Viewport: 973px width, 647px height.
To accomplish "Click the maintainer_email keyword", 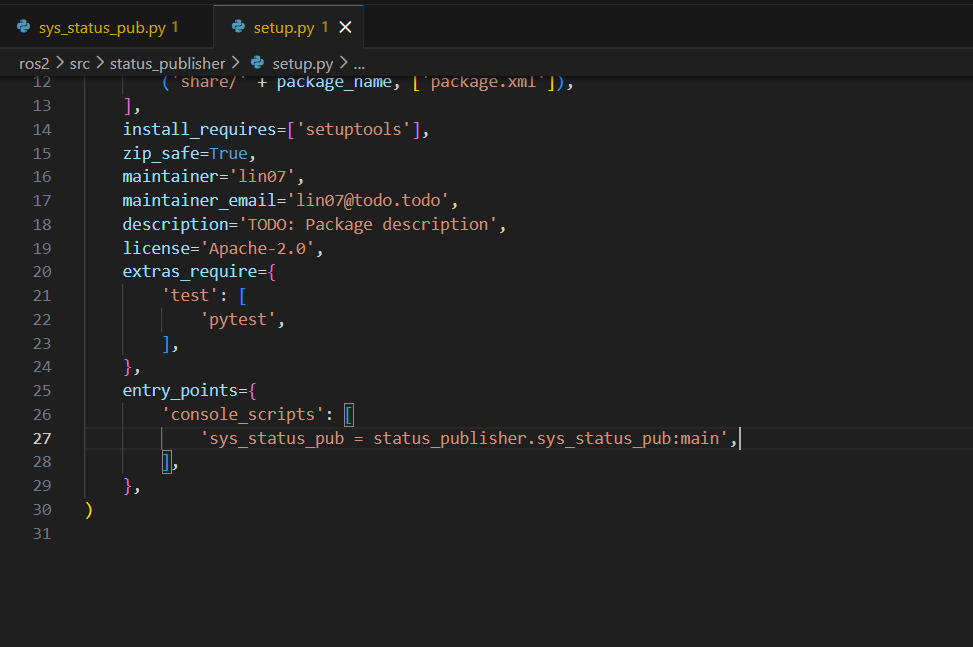I will click(x=199, y=200).
